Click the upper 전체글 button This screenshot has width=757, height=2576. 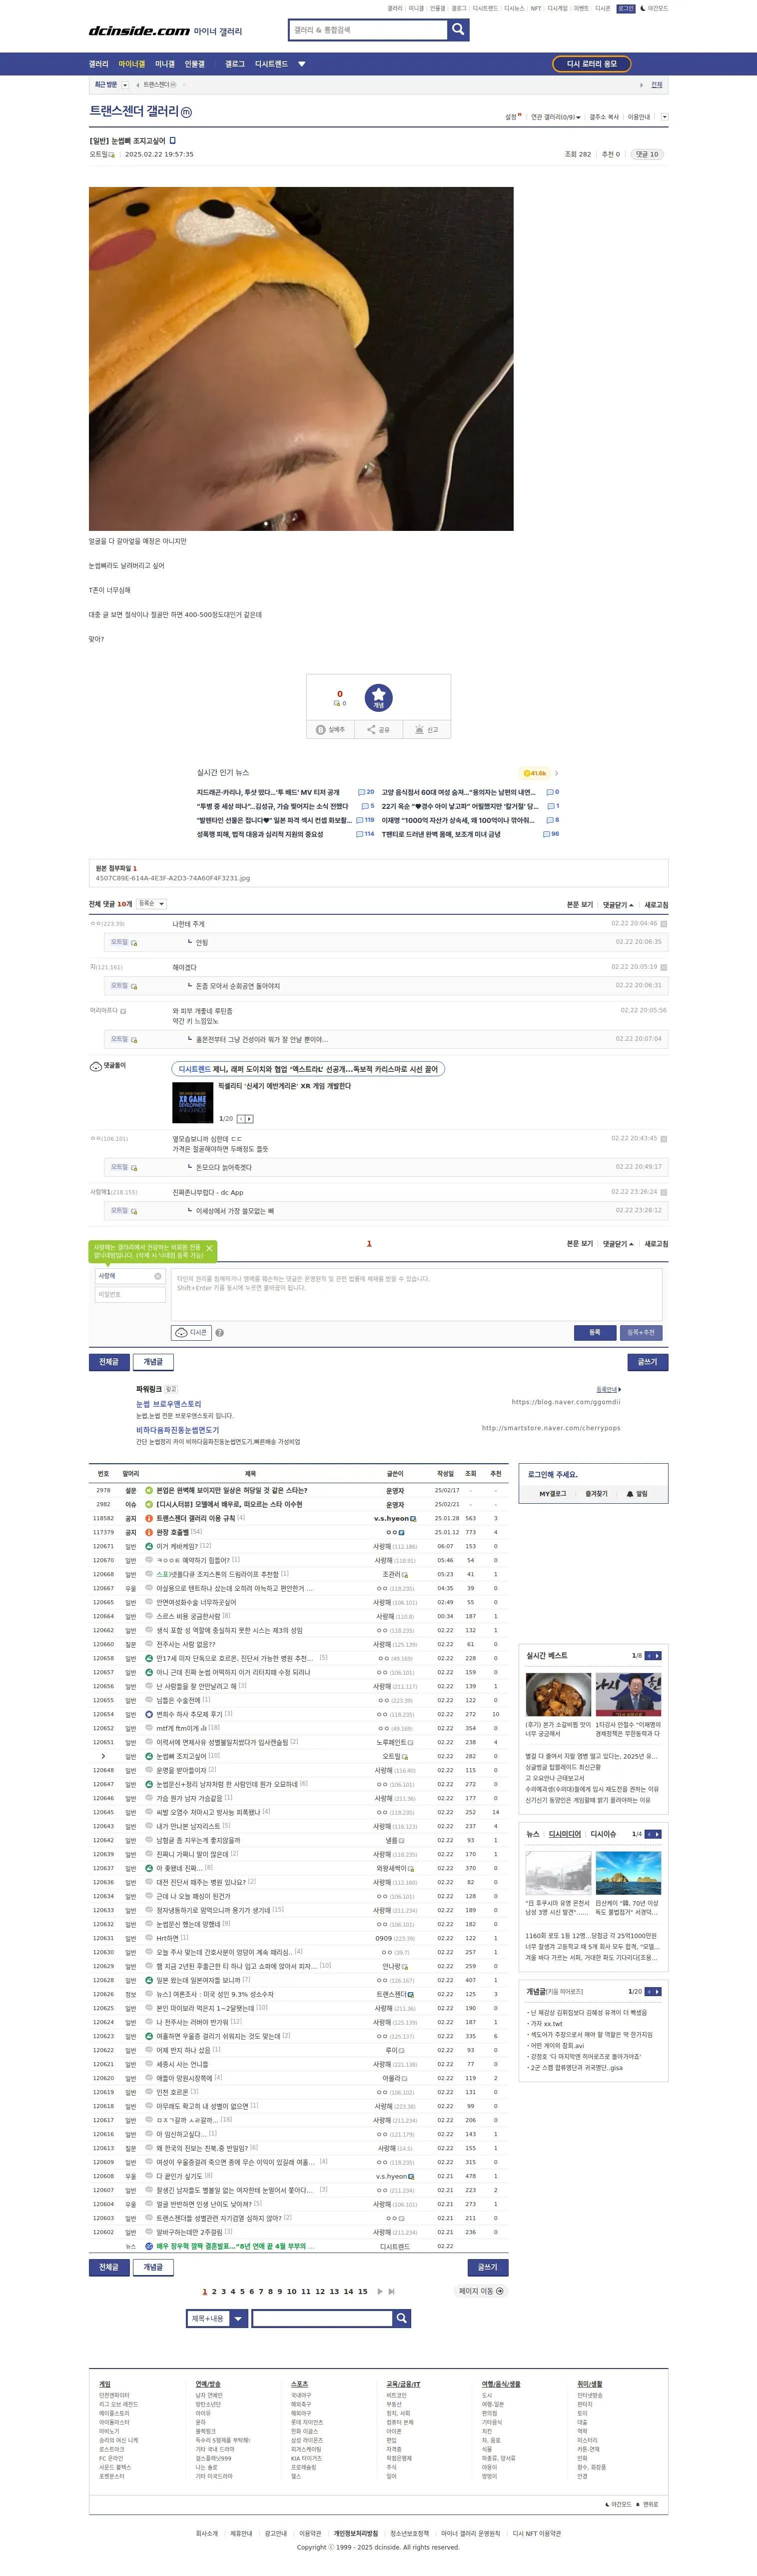109,1362
